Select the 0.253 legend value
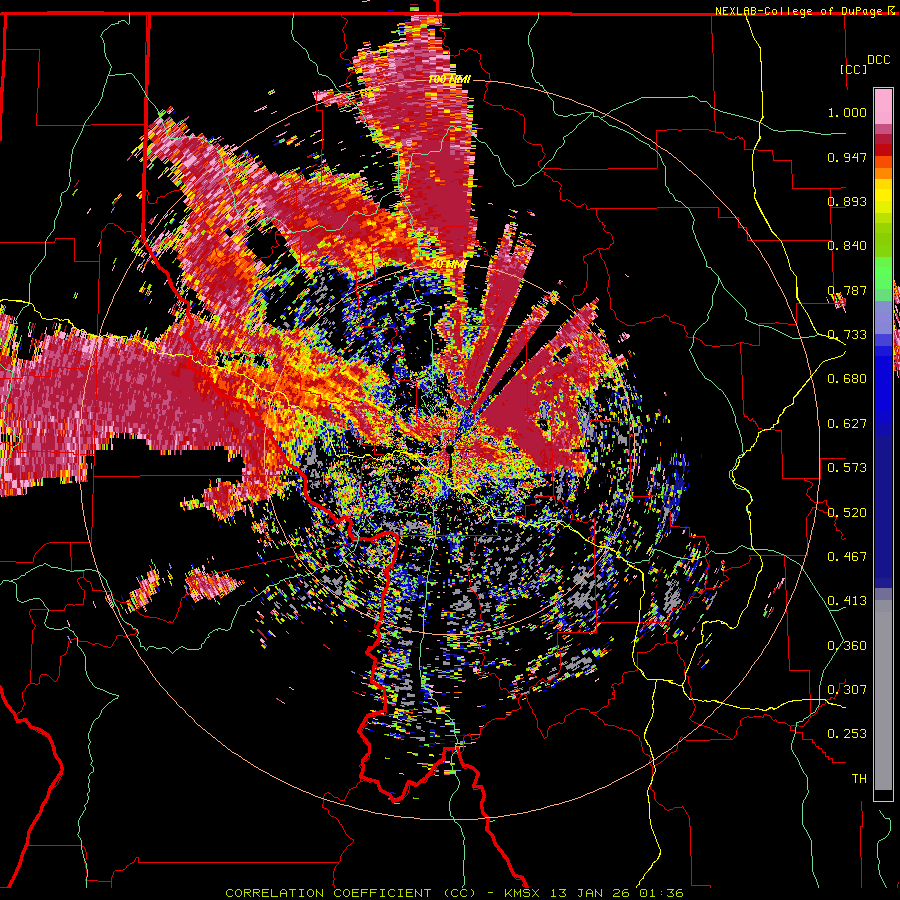 pos(847,734)
